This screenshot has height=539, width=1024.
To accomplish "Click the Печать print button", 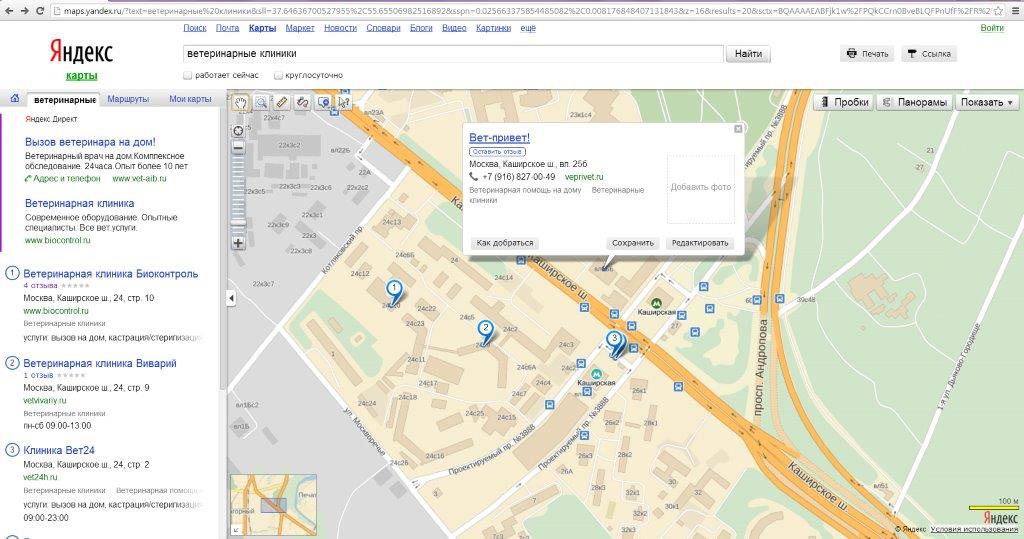I will click(x=867, y=54).
